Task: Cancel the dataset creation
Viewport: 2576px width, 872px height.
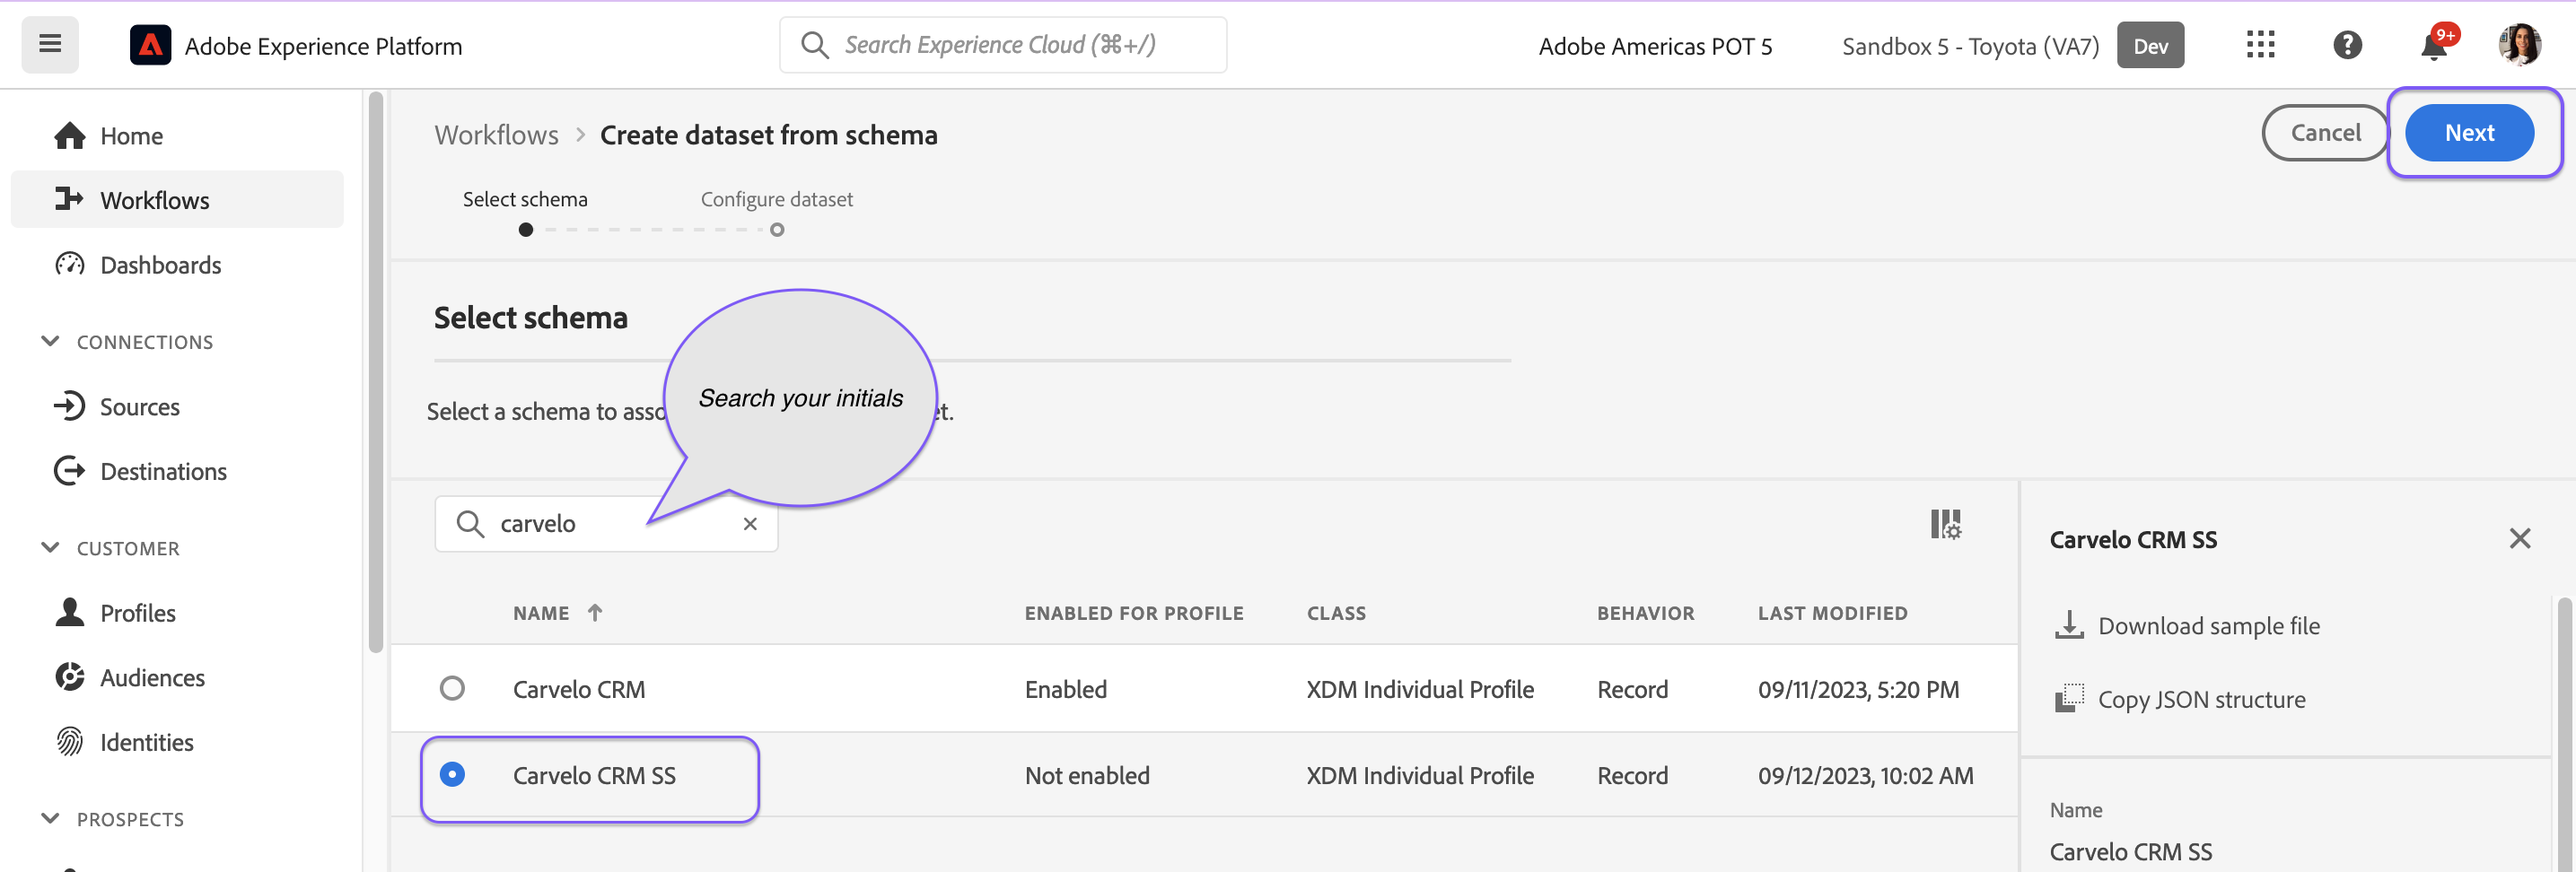Action: 2325,133
